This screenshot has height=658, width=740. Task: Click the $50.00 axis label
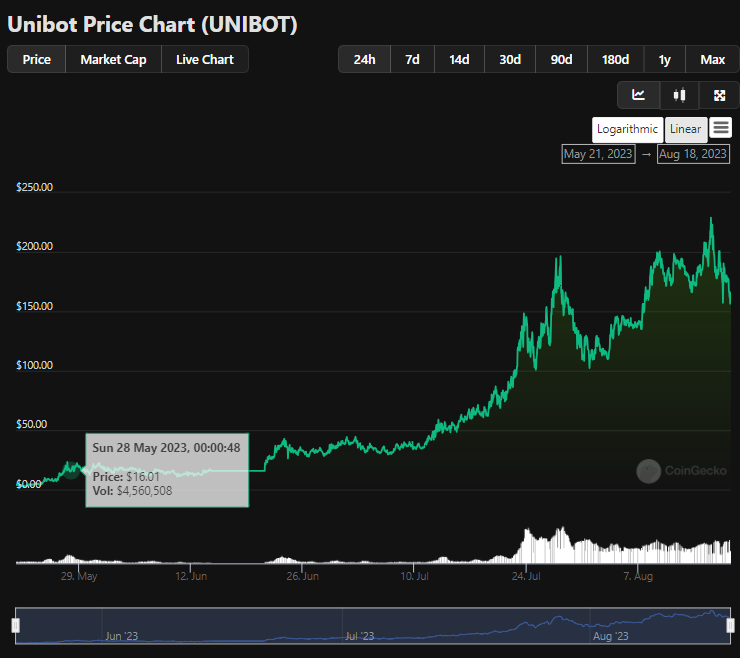coord(32,424)
